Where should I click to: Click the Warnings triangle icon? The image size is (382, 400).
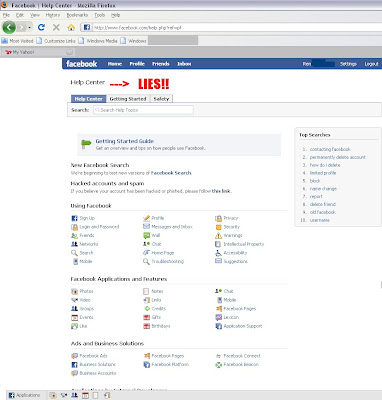coord(218,235)
